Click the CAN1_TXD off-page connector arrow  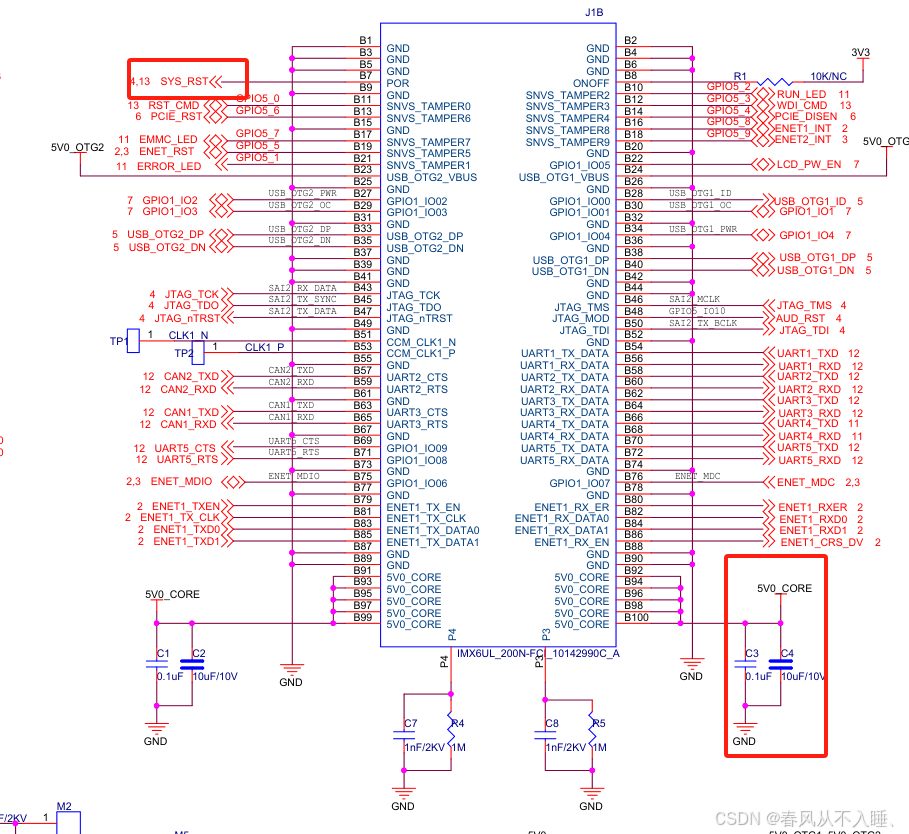pos(228,412)
